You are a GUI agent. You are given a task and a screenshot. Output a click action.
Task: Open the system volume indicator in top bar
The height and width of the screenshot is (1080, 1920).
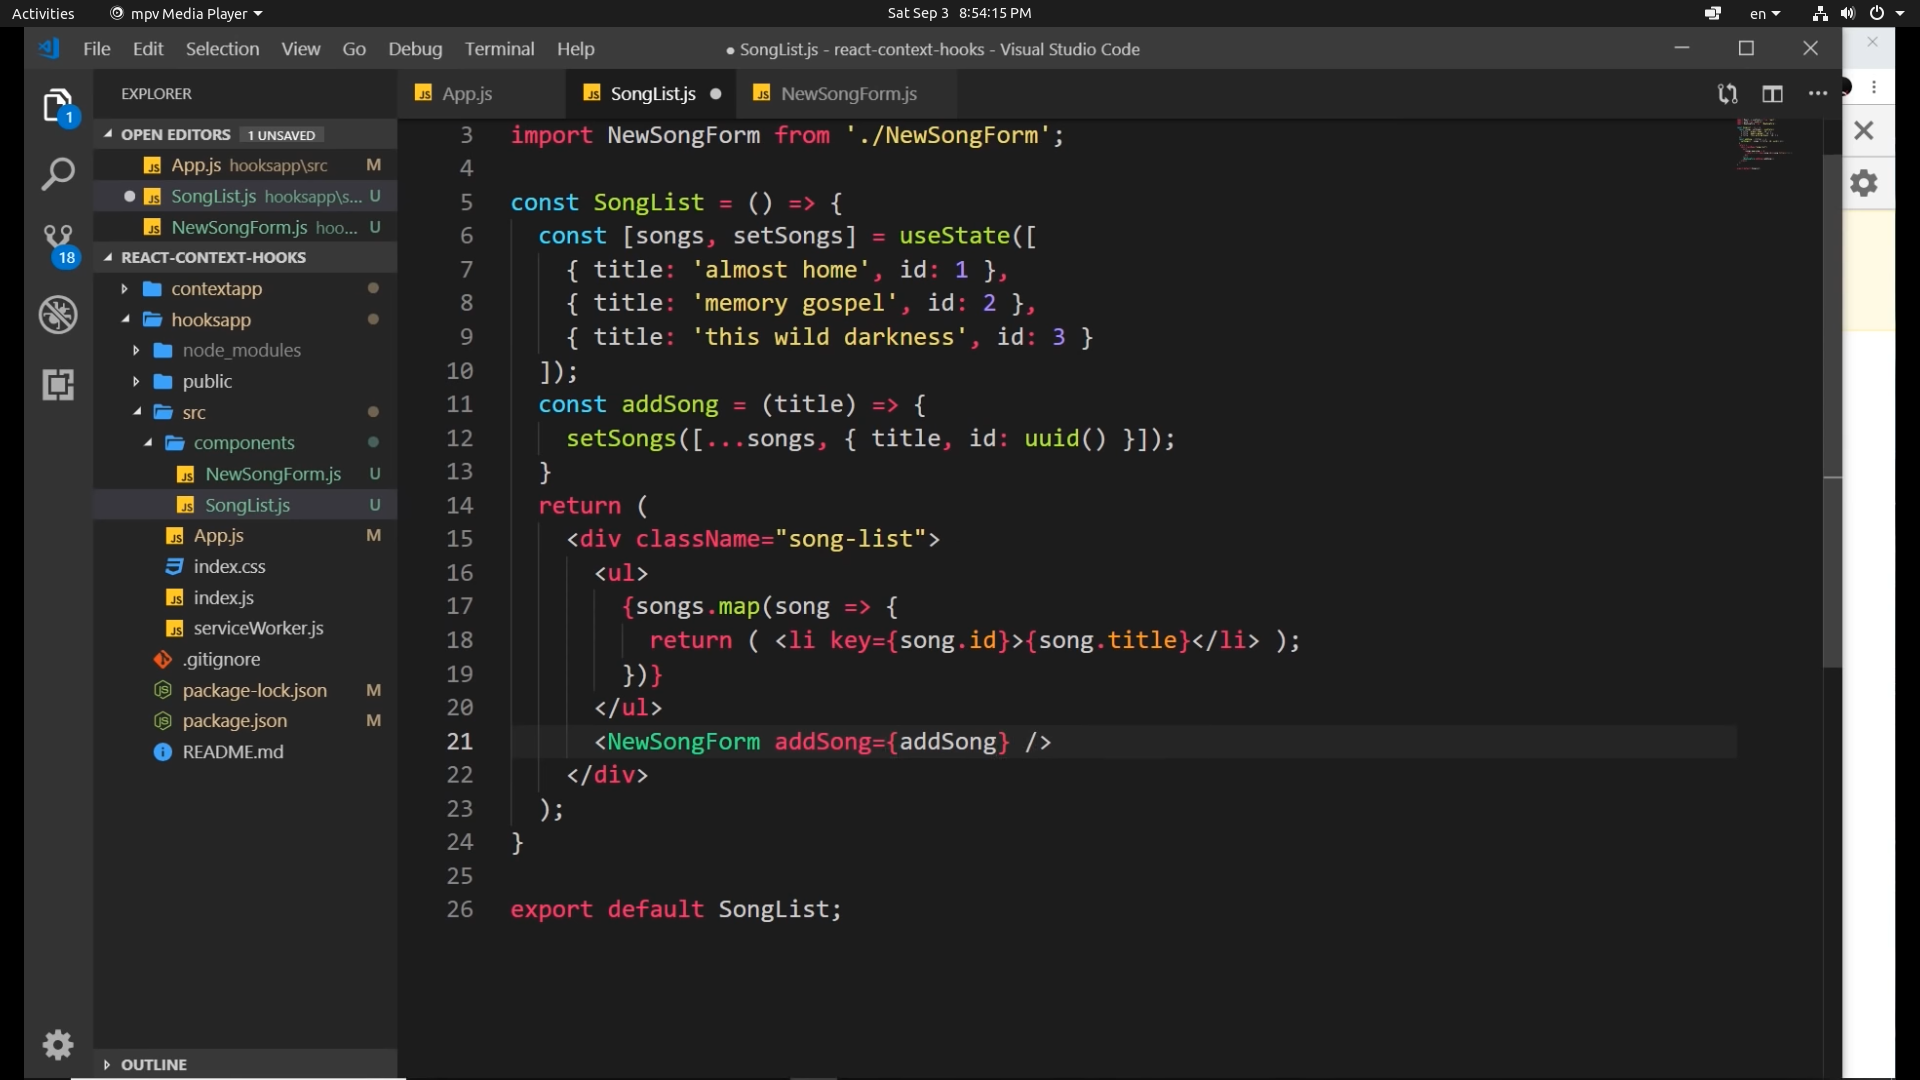pos(1848,13)
